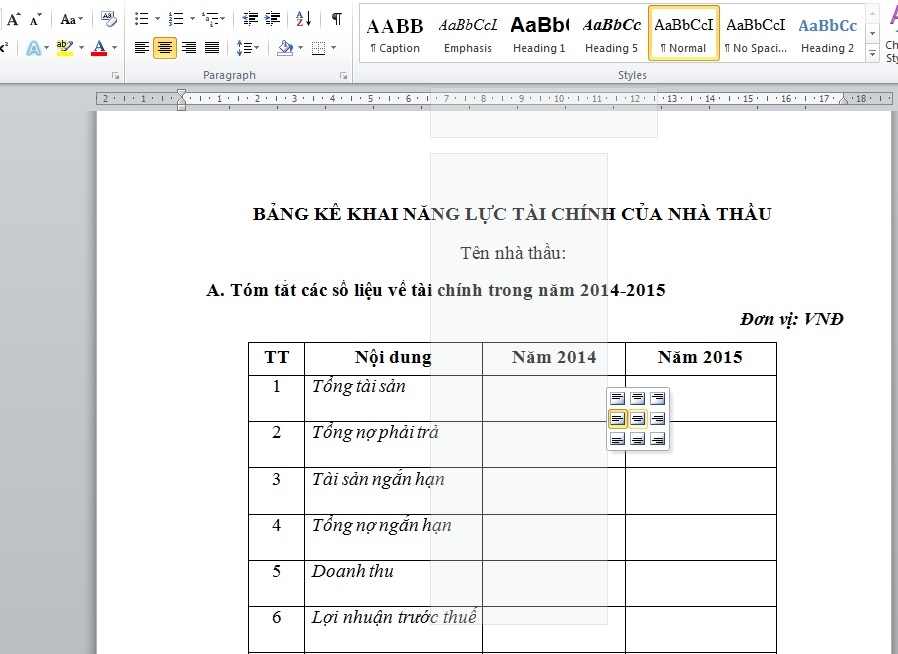Toggle show paragraph marks (¶)

336,18
